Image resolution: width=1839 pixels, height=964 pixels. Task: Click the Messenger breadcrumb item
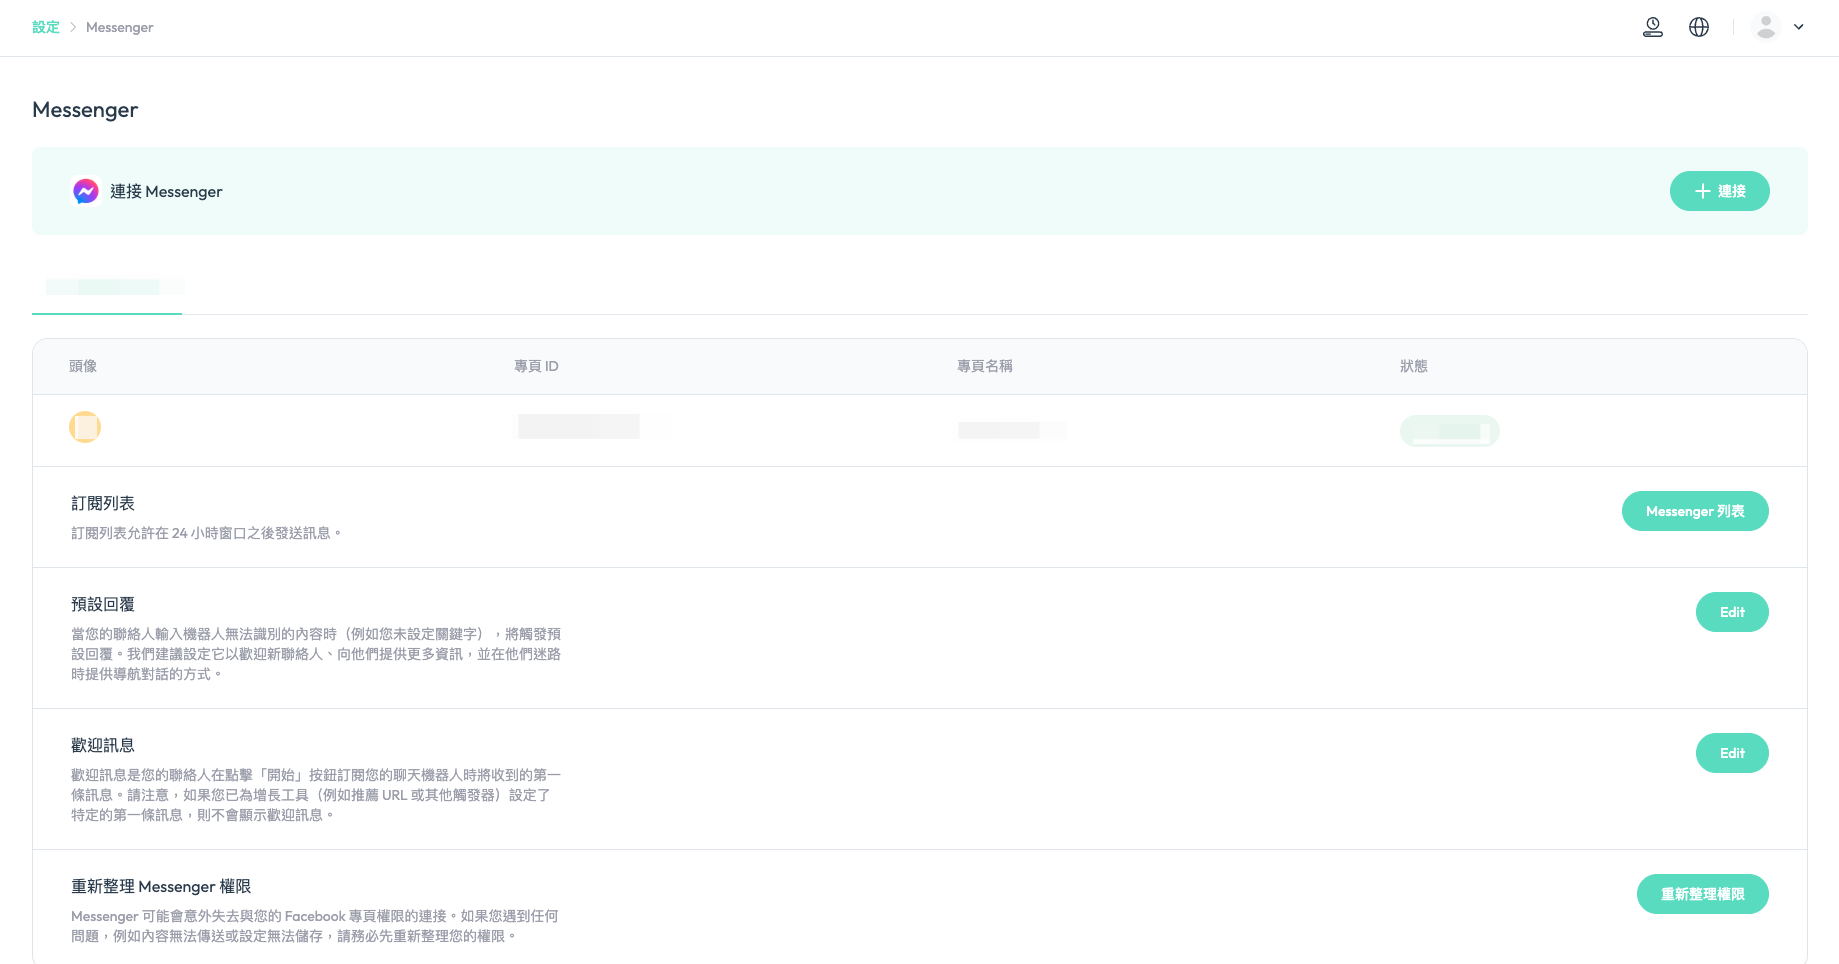coord(120,27)
